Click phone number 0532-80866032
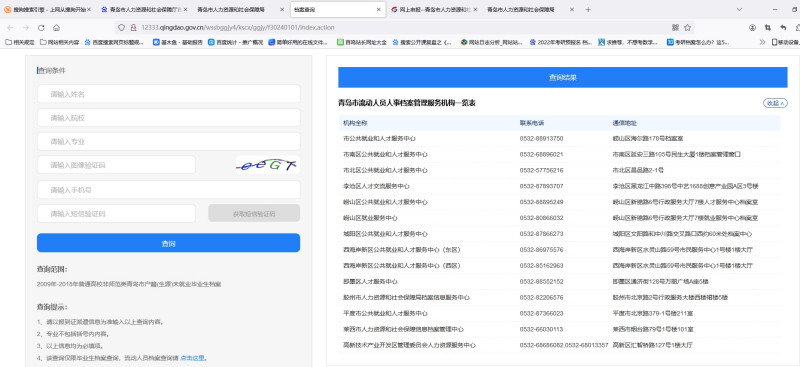Screen dimensions: 800x367 pyautogui.click(x=541, y=218)
